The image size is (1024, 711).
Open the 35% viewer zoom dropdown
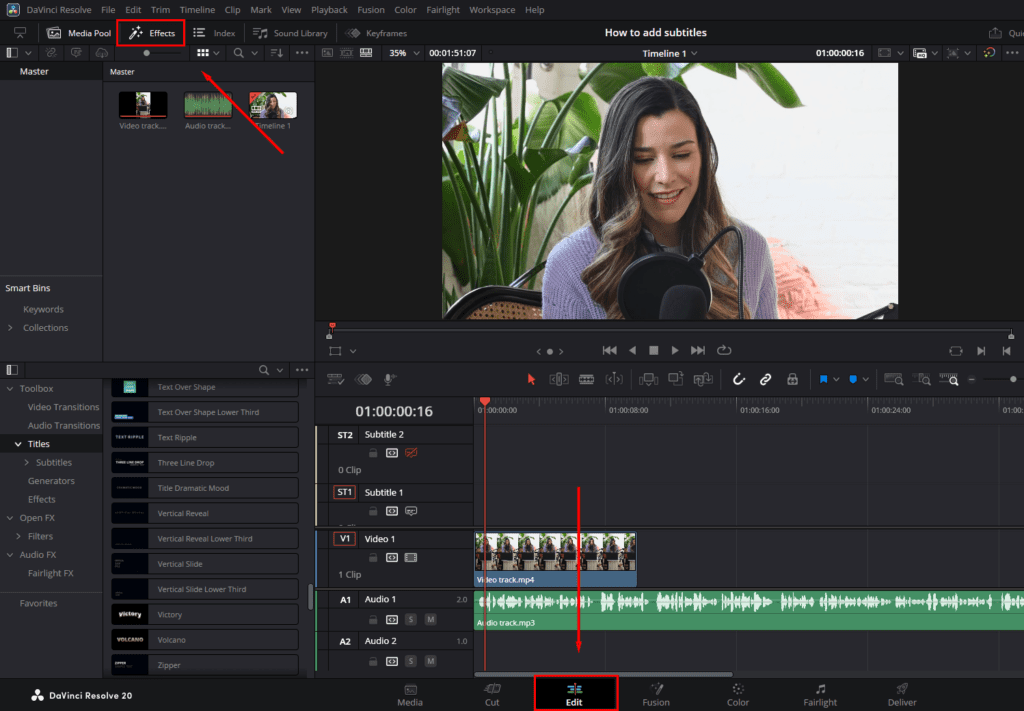coord(403,52)
